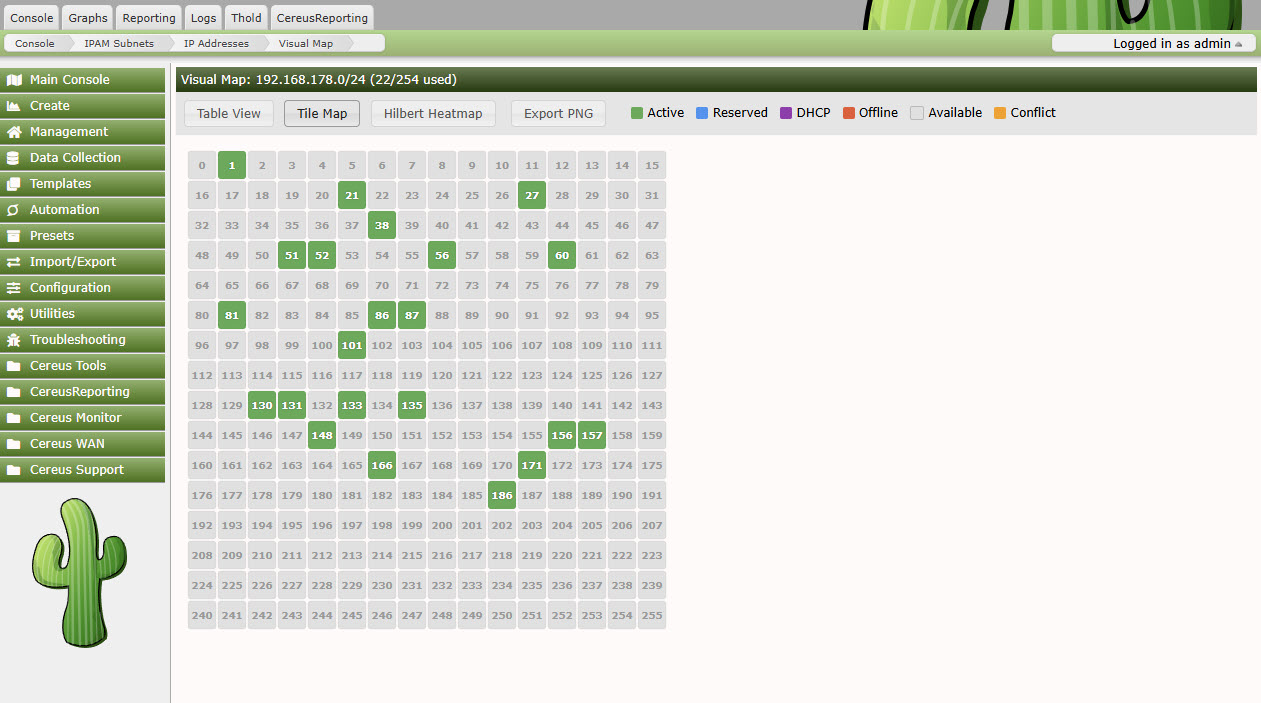This screenshot has height=703, width=1261.
Task: Click the Troubleshooting bug icon
Action: point(14,340)
